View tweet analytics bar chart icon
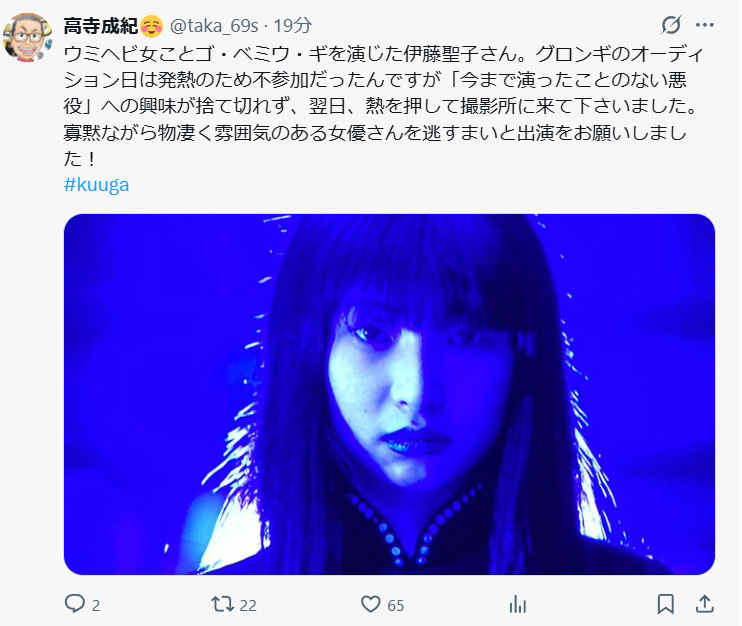 click(x=518, y=605)
